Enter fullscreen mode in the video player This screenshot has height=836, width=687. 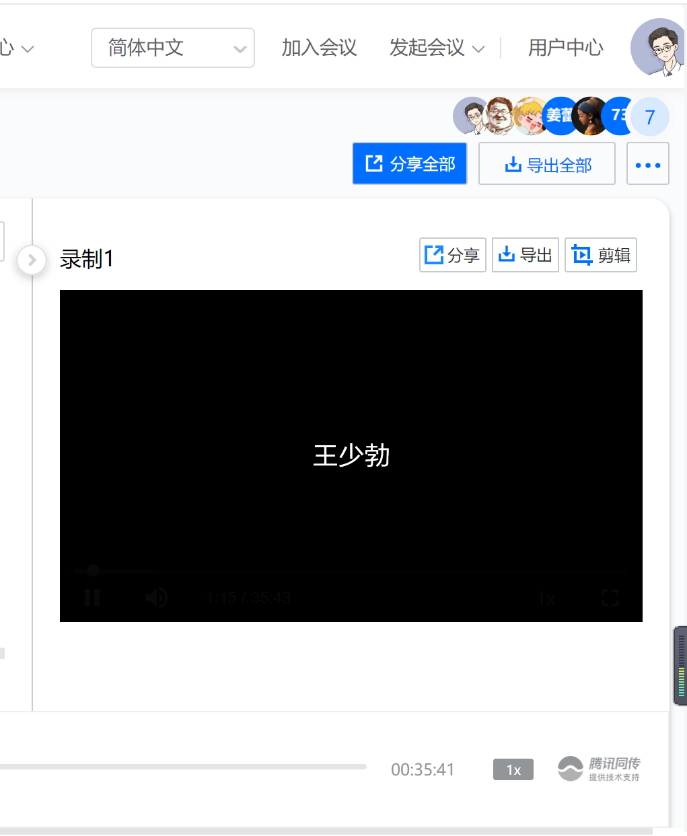610,598
